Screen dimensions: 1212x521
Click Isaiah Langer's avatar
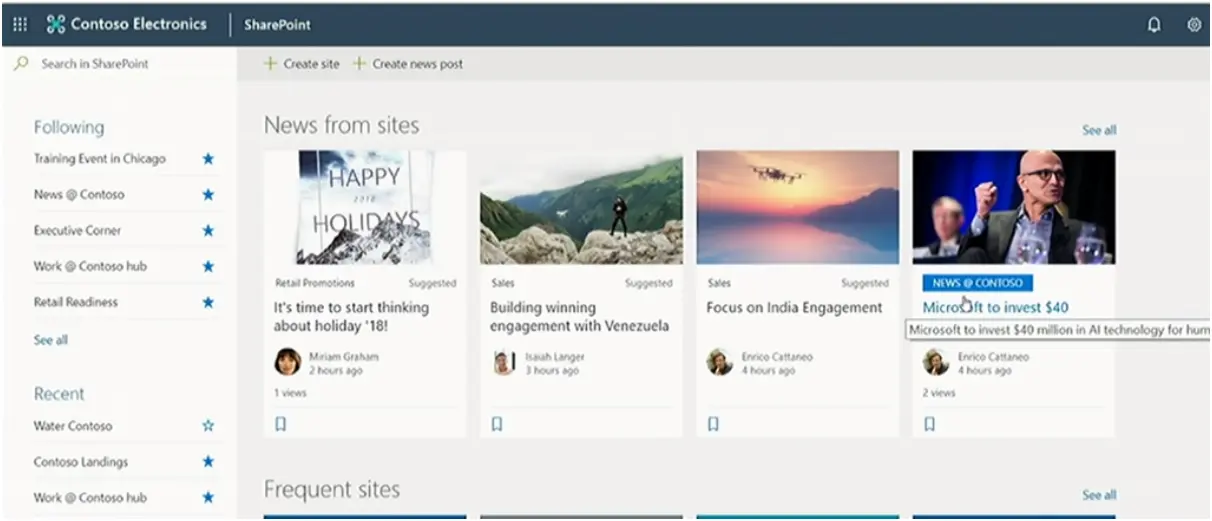point(504,362)
